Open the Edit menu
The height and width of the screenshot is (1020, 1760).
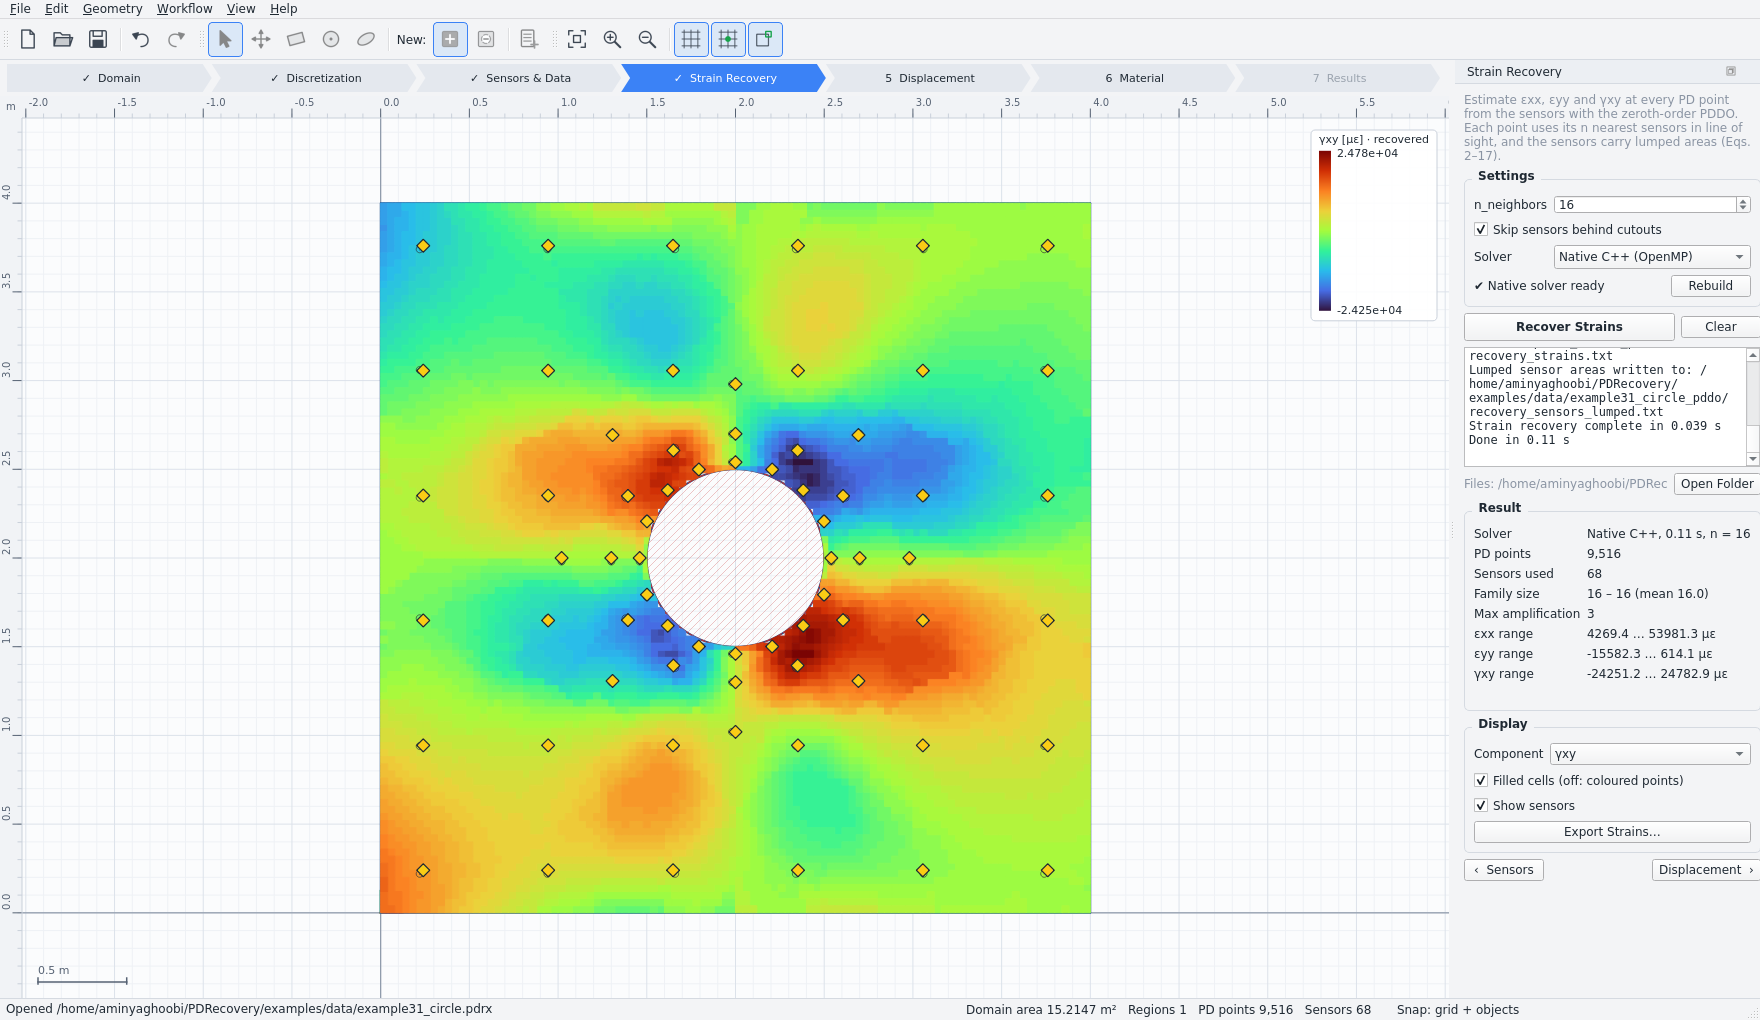(57, 9)
